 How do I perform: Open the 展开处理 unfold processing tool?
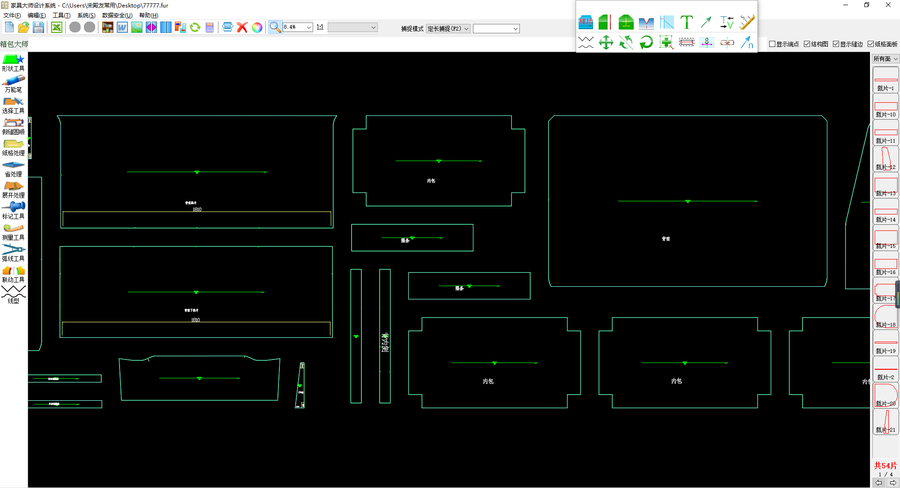point(13,190)
